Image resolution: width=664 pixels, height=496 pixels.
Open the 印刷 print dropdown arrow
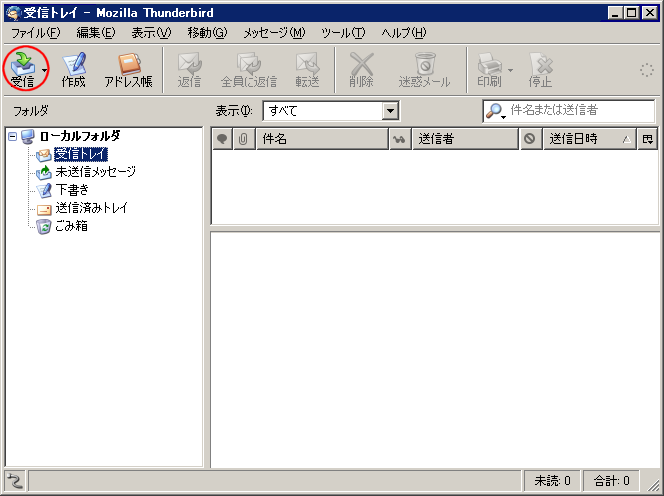tap(510, 70)
